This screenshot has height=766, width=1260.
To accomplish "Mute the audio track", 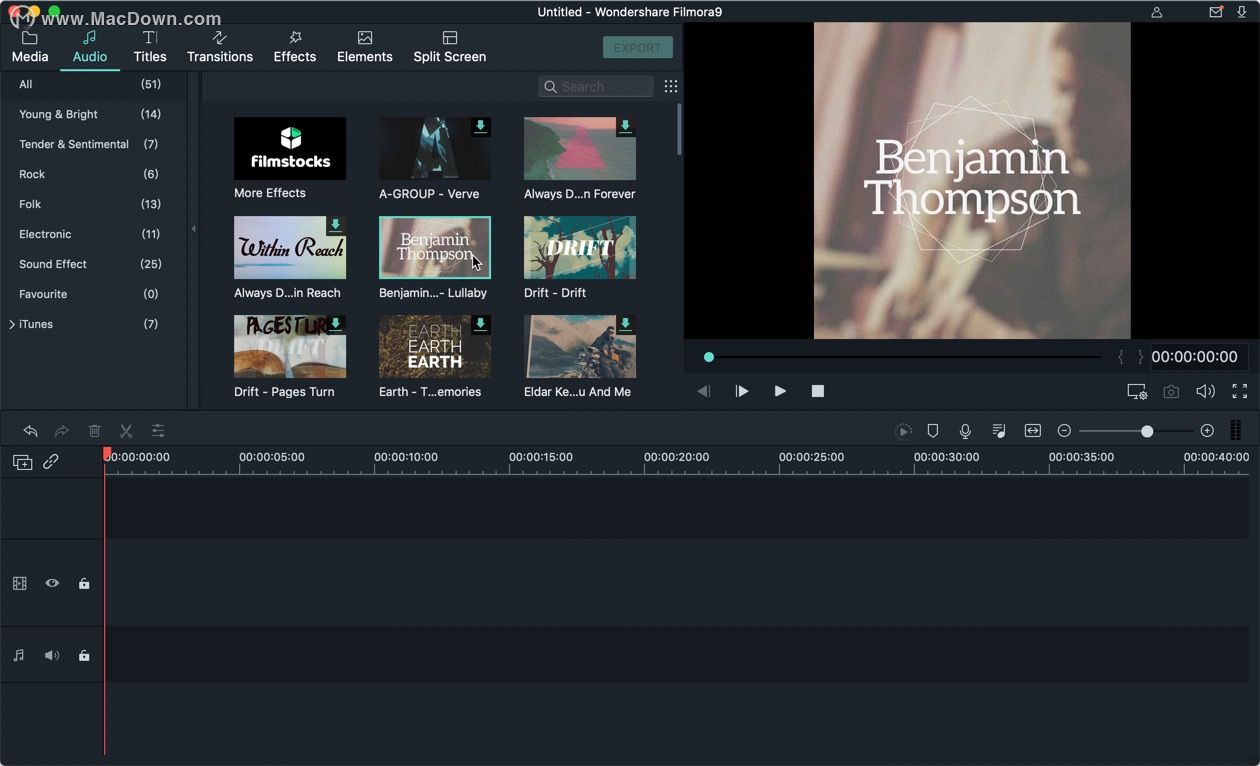I will point(52,655).
